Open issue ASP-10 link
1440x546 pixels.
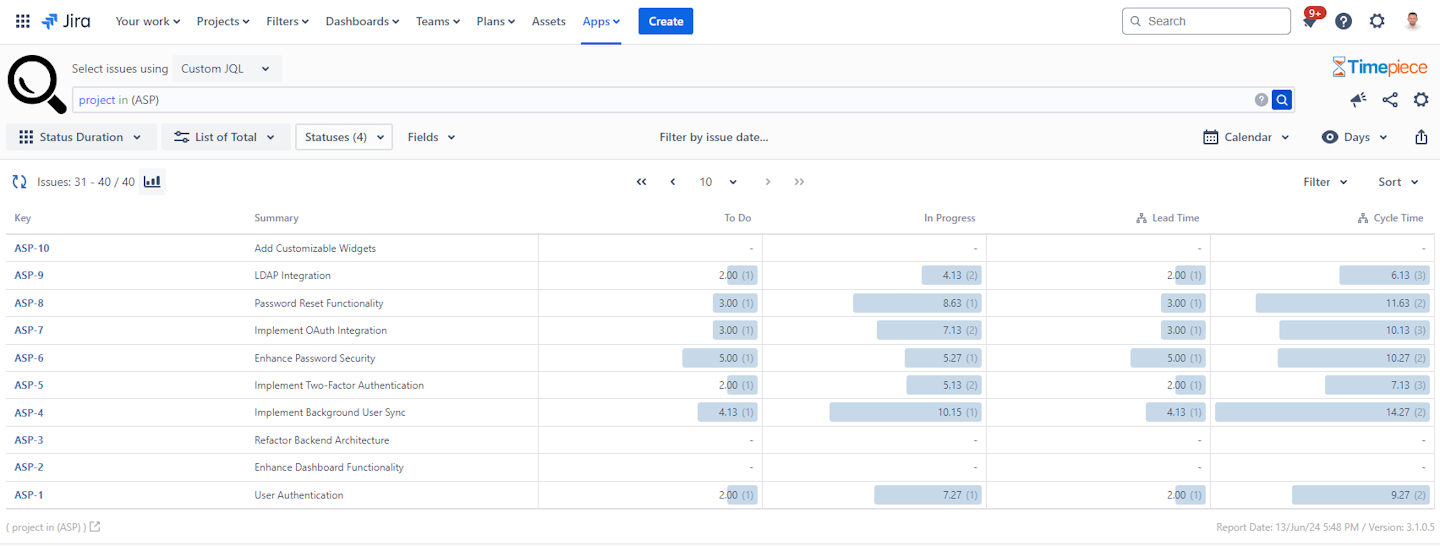point(32,248)
